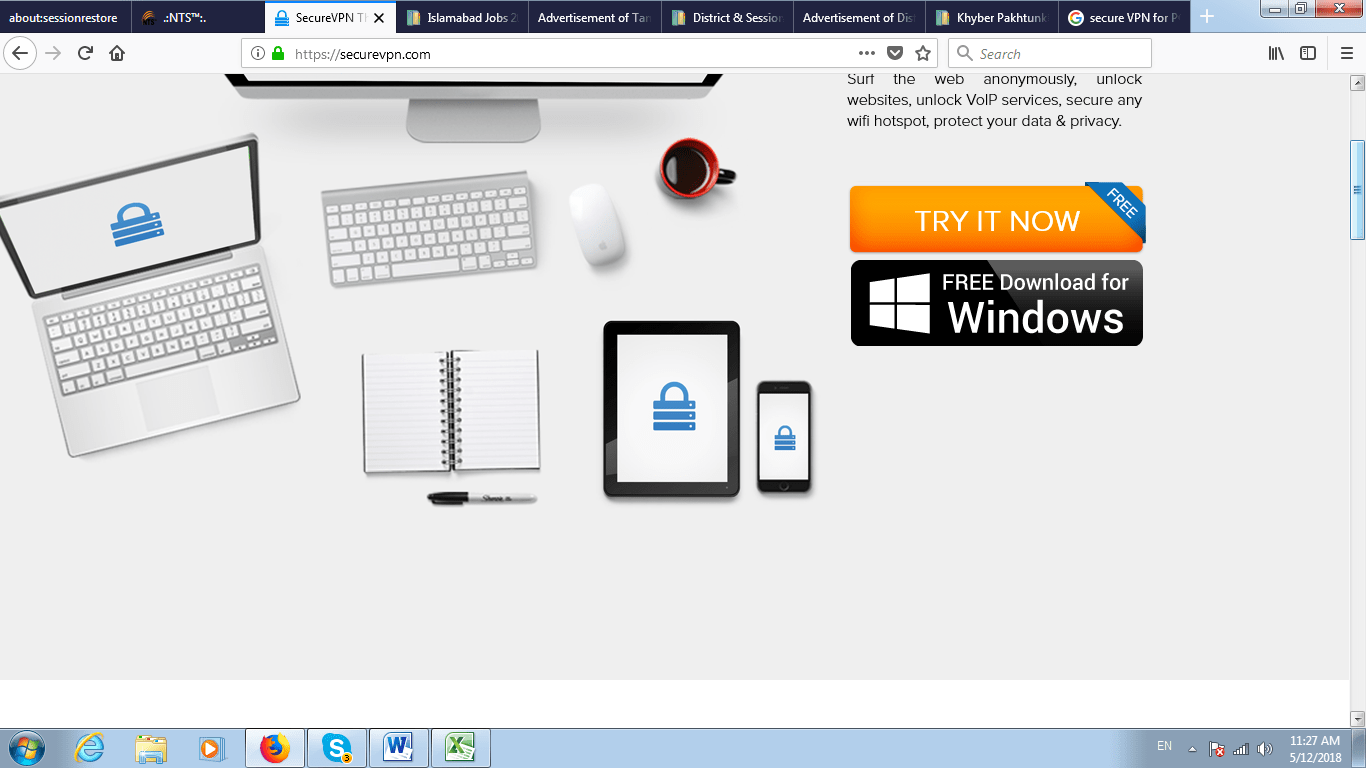Open Microsoft Word from taskbar
This screenshot has width=1366, height=768.
[399, 748]
